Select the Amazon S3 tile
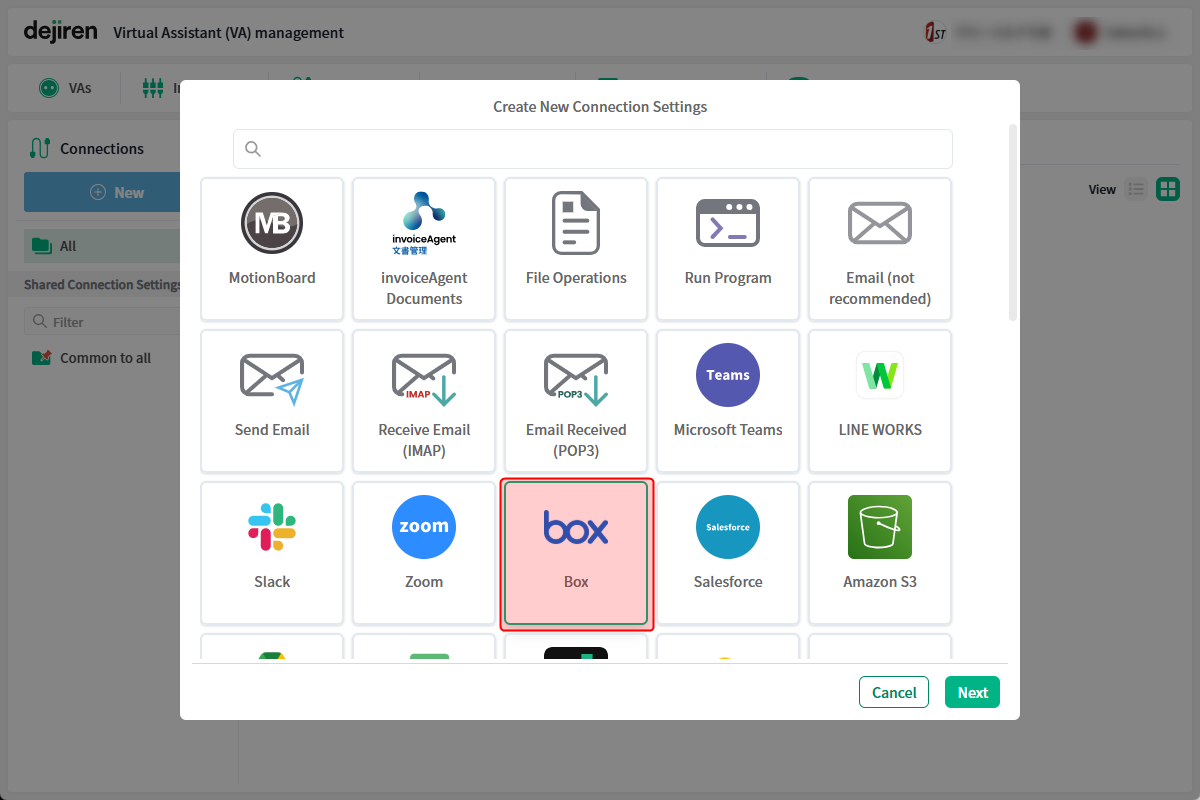 [880, 553]
